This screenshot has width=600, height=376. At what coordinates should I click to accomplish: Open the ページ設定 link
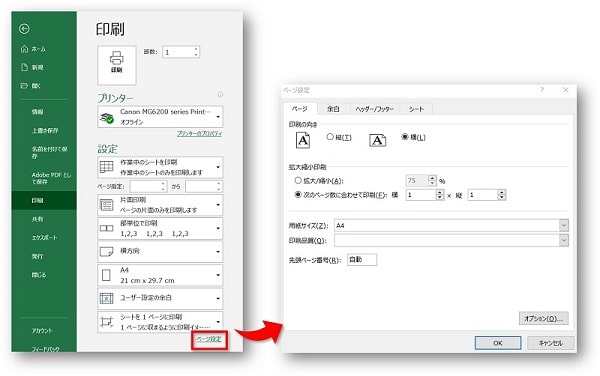pos(209,339)
